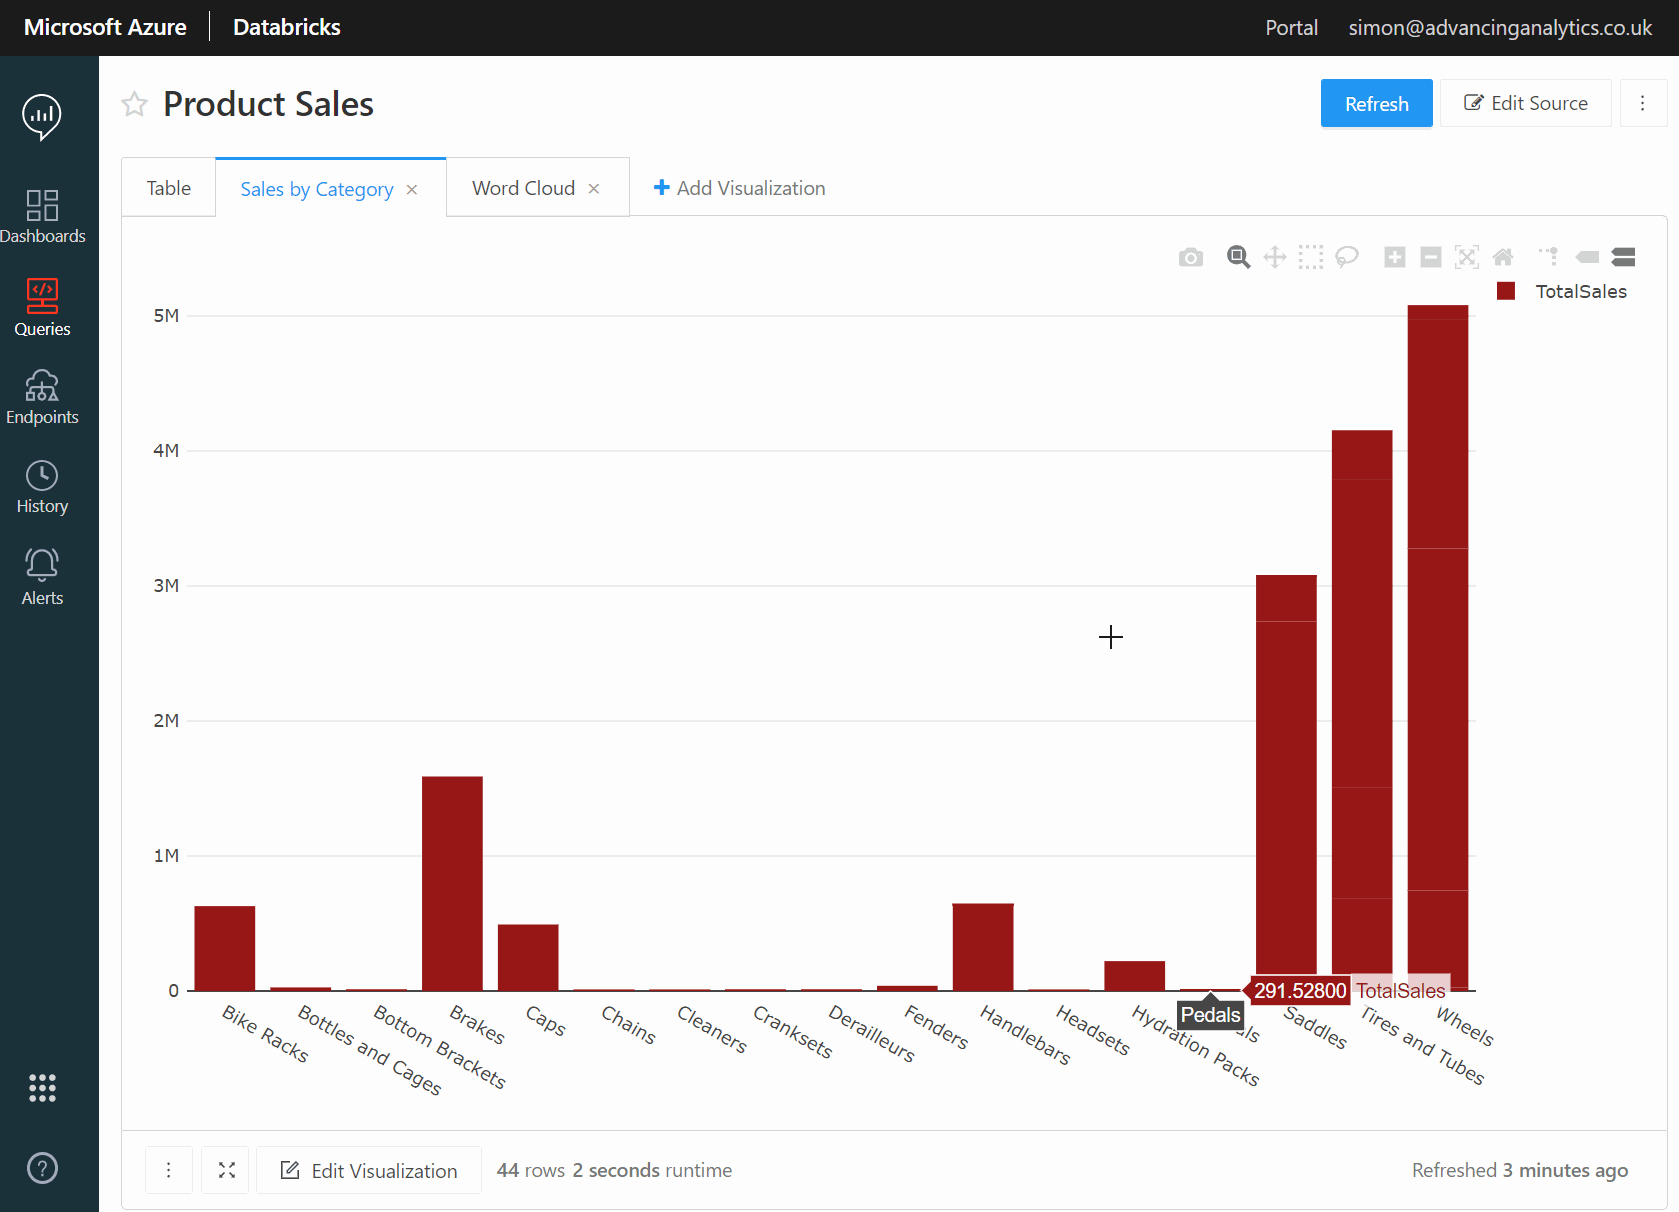This screenshot has width=1679, height=1212.
Task: Open Alerts in the sidebar
Action: 42,574
